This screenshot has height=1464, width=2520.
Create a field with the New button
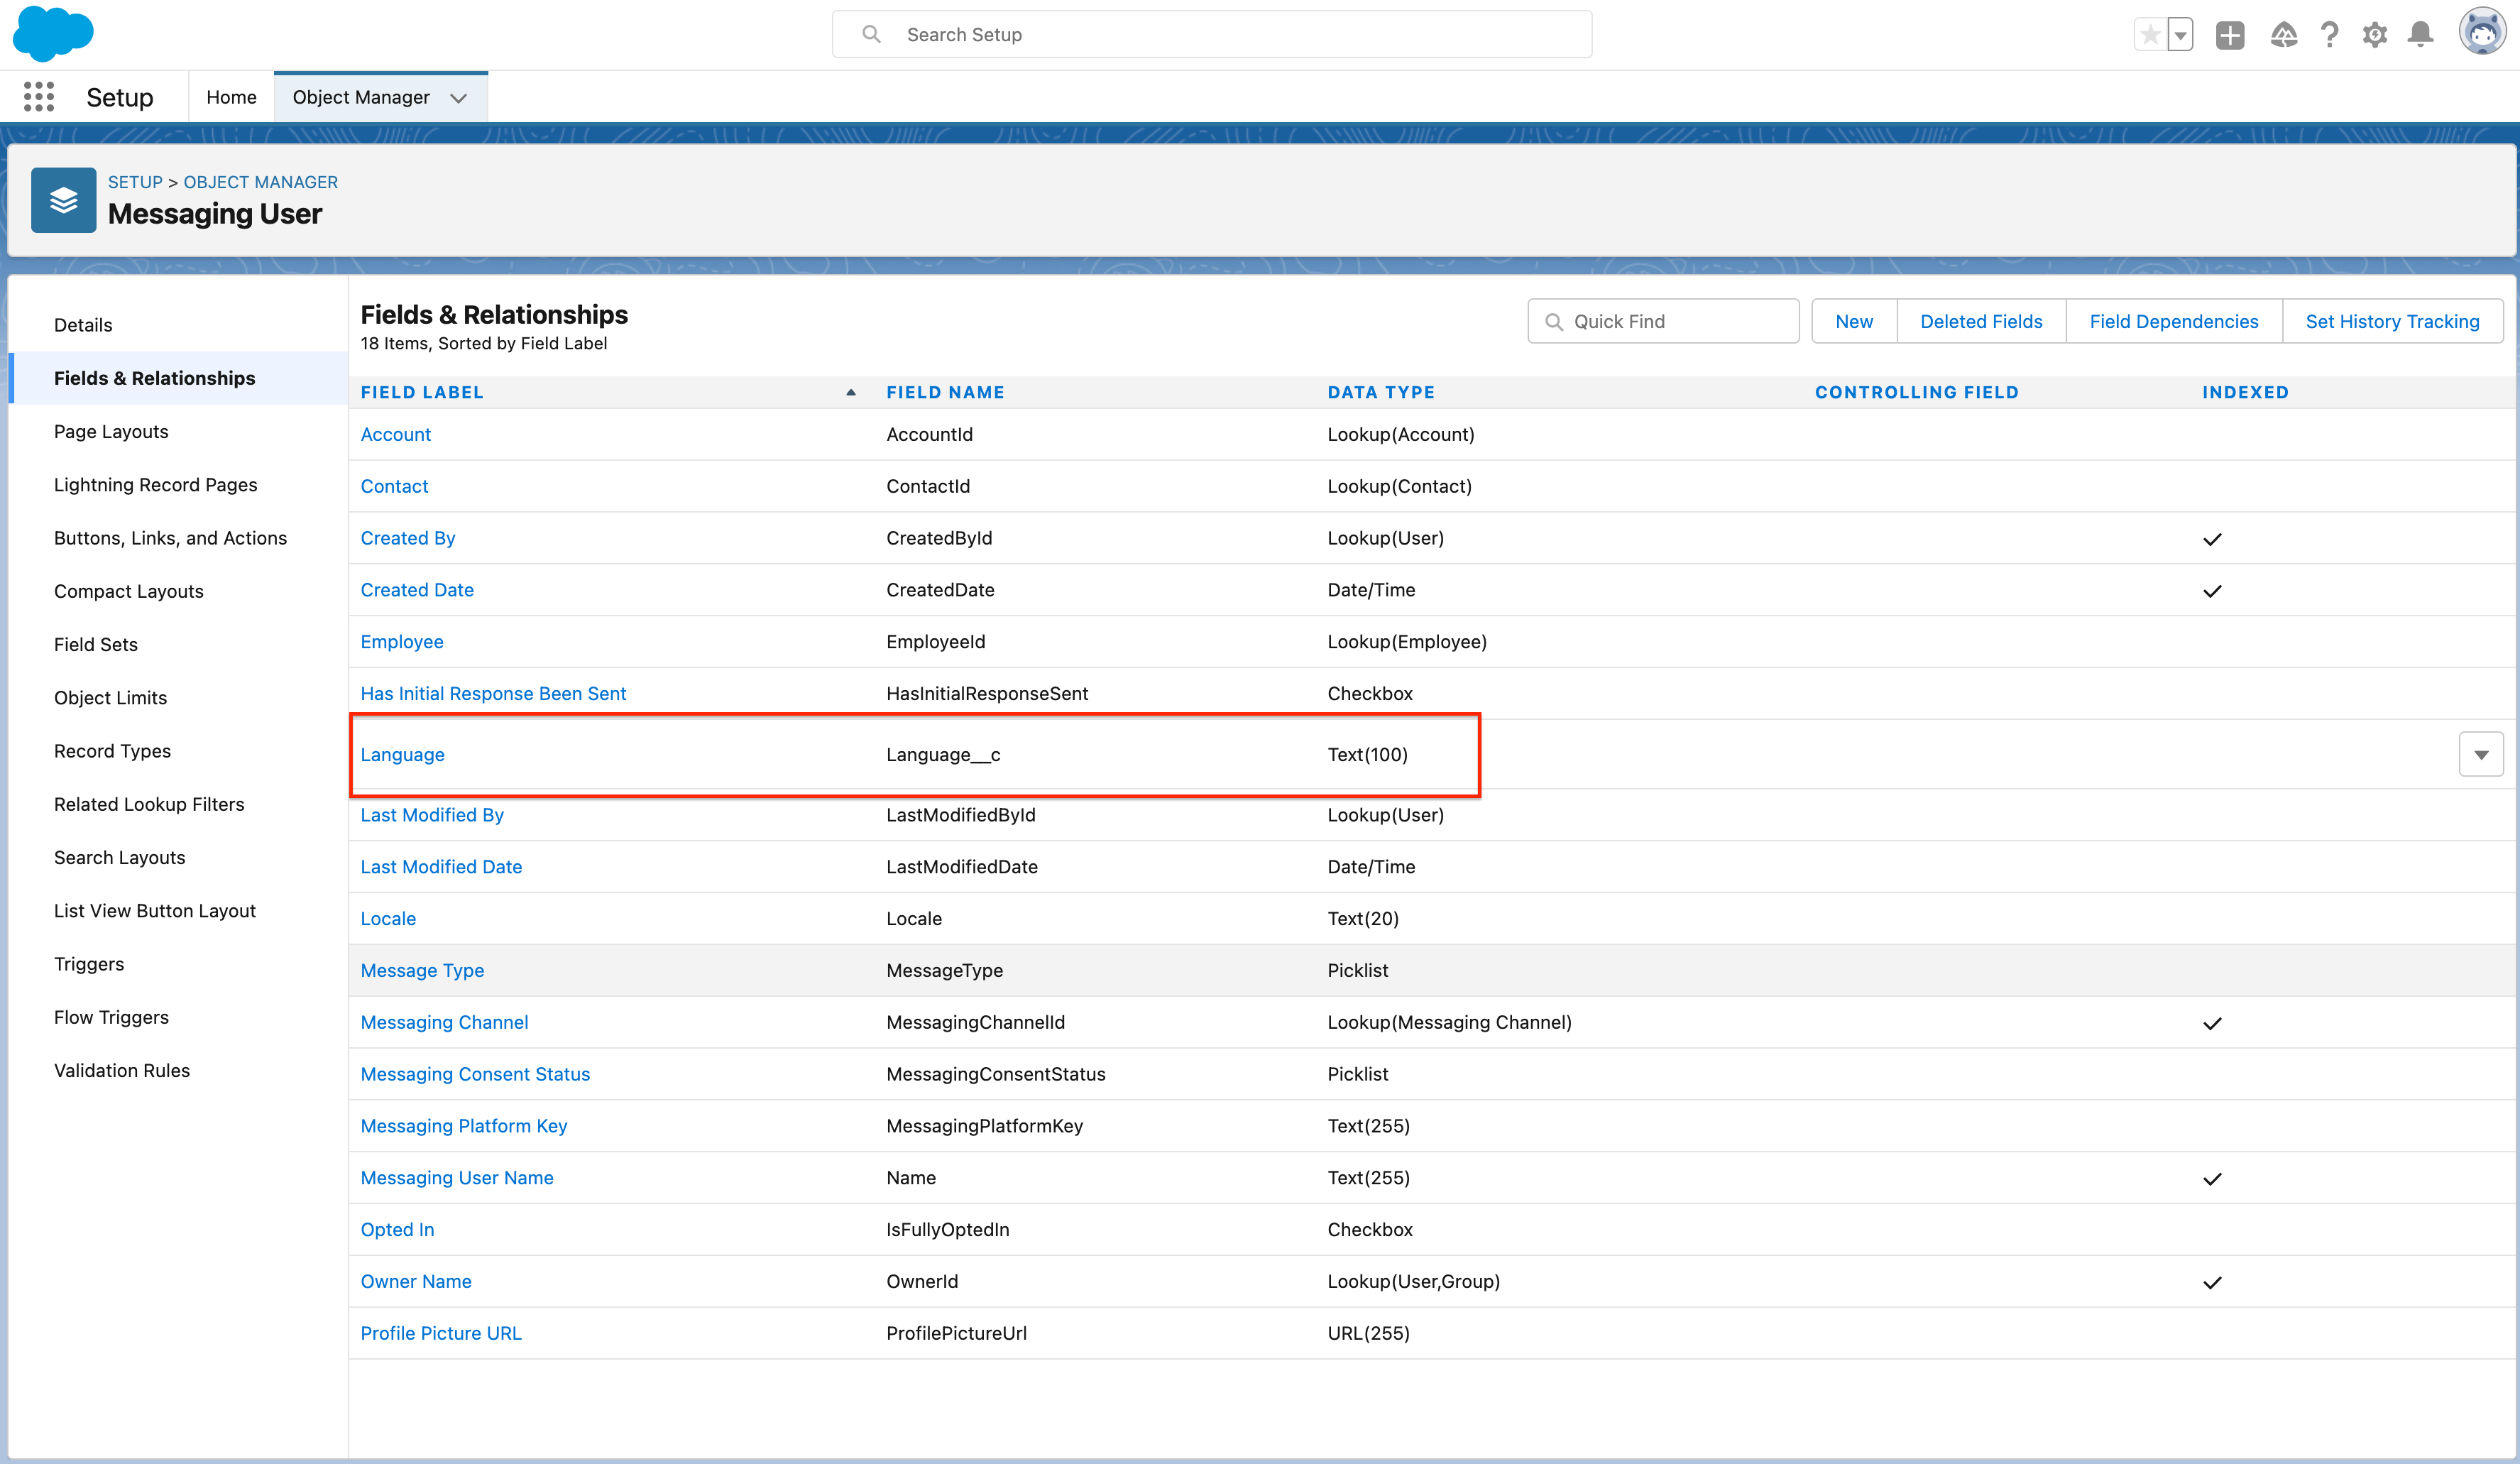tap(1854, 321)
